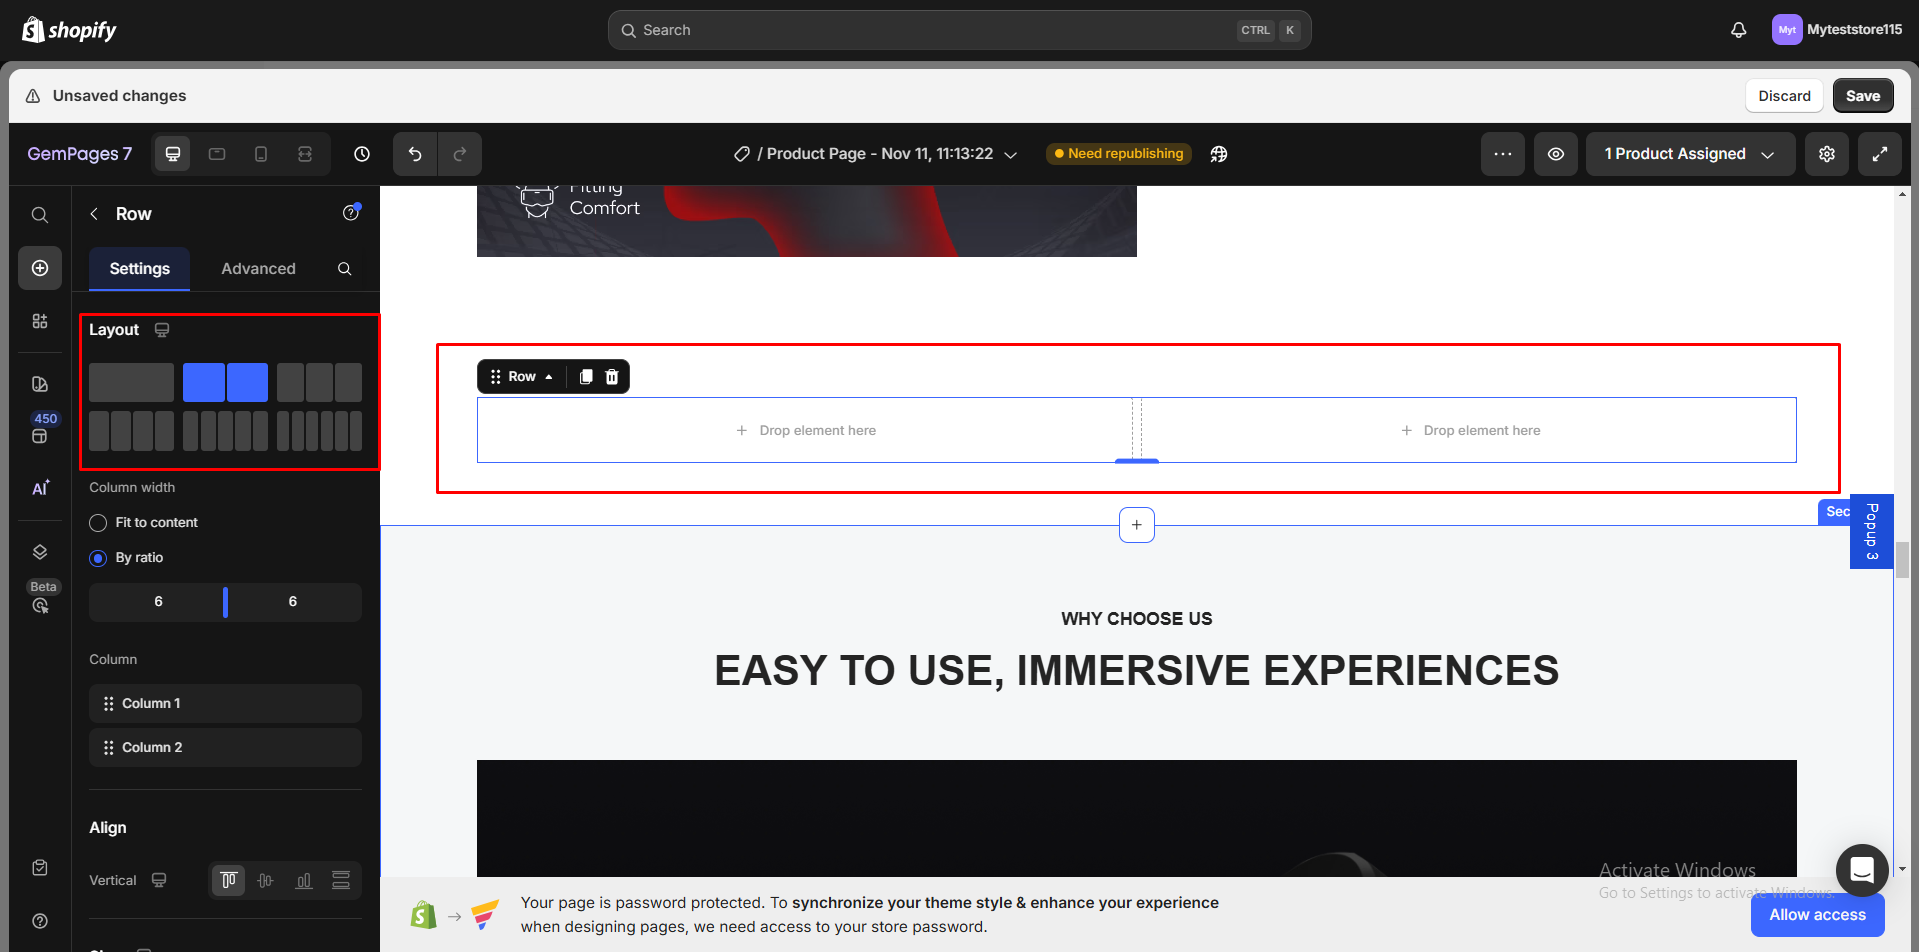Expand the Row element selector arrow
Viewport: 1919px width, 952px height.
pos(549,377)
